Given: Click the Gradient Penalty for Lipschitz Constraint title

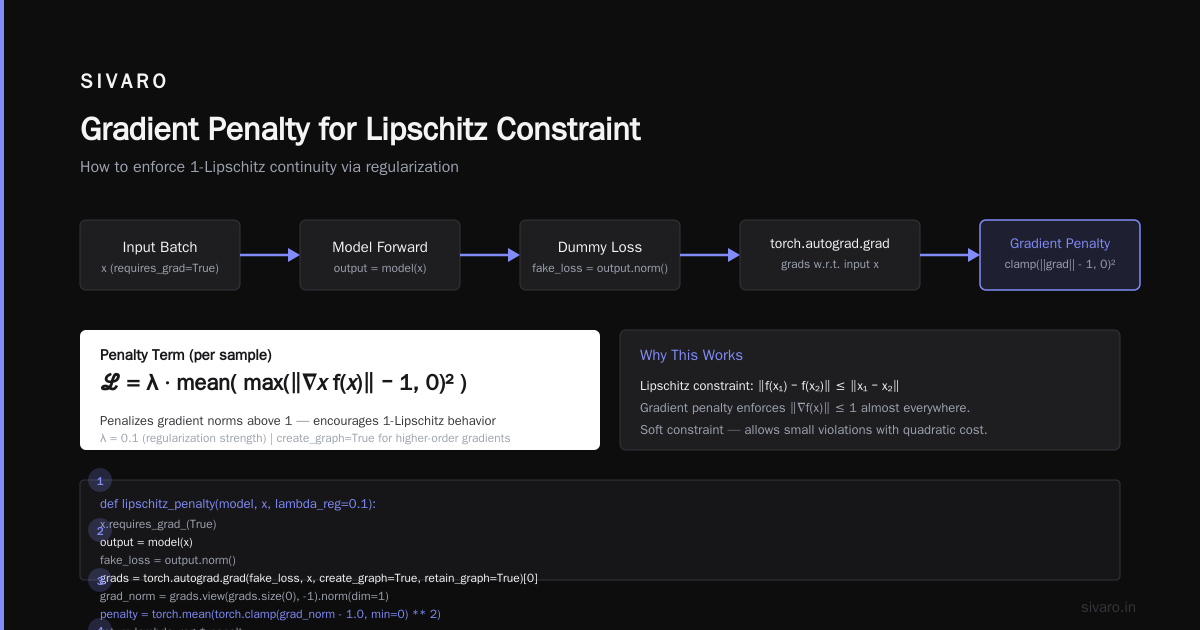Looking at the screenshot, I should coord(360,130).
